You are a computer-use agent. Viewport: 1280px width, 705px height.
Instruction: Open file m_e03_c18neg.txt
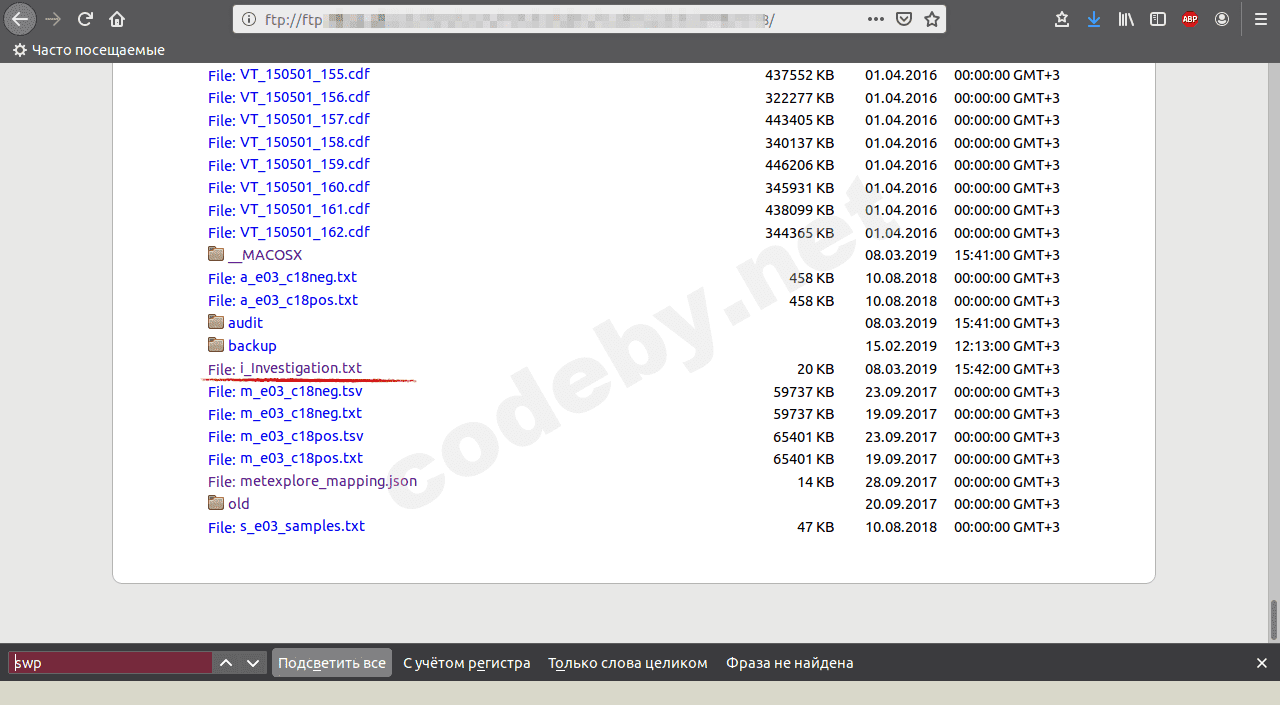301,413
